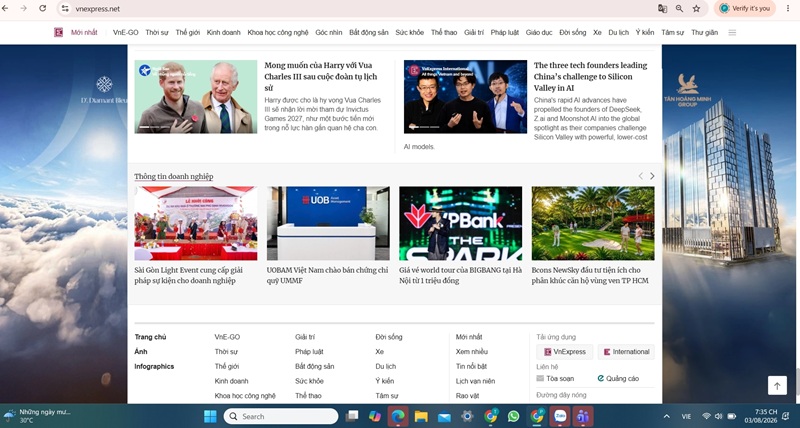Open Kinh doanh in top navigation
The height and width of the screenshot is (428, 800).
click(x=223, y=32)
